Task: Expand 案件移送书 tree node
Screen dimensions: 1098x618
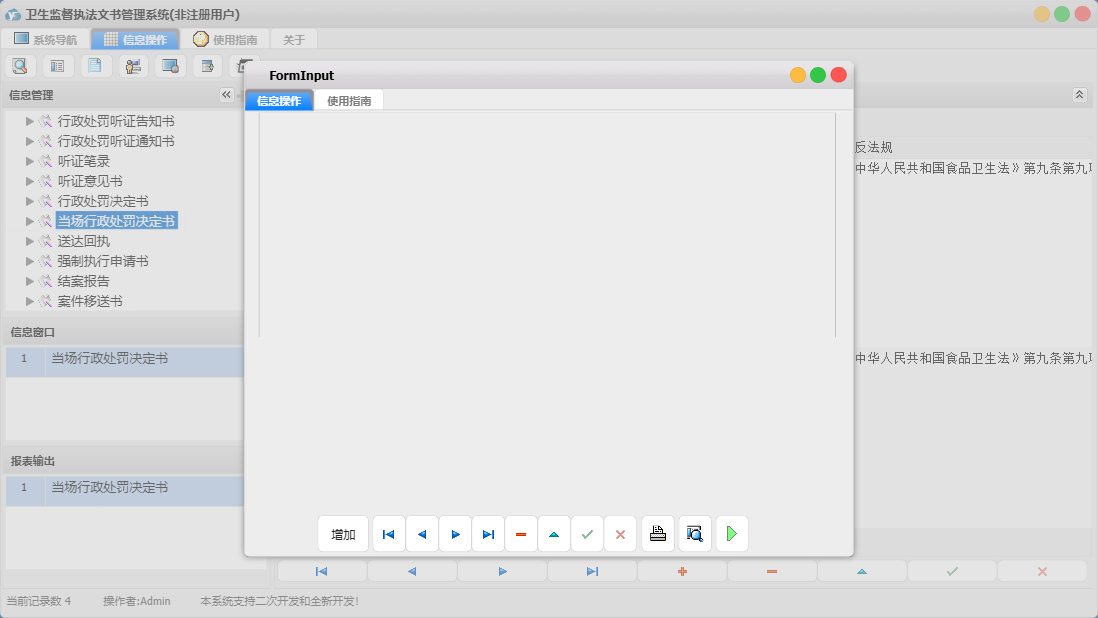Action: [29, 301]
